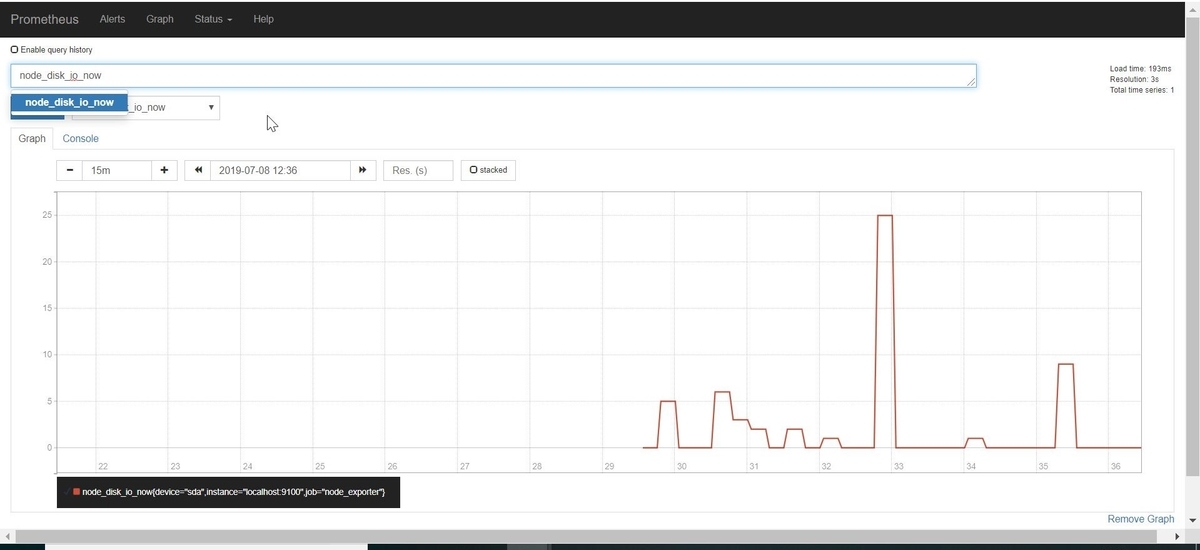Viewport: 1200px width, 550px height.
Task: Click the red series swatch in the legend
Action: 76,492
